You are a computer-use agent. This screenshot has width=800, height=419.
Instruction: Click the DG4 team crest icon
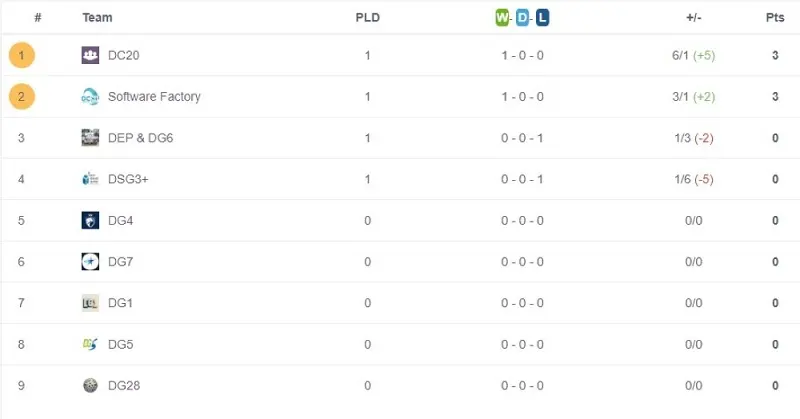pyautogui.click(x=90, y=221)
